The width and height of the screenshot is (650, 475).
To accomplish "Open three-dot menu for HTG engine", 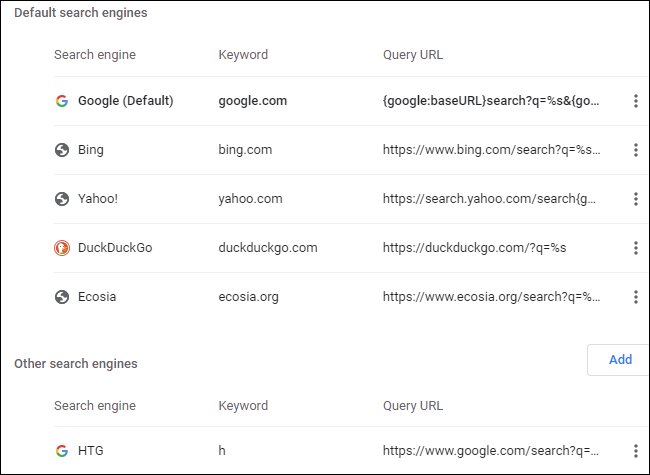I will tap(635, 451).
